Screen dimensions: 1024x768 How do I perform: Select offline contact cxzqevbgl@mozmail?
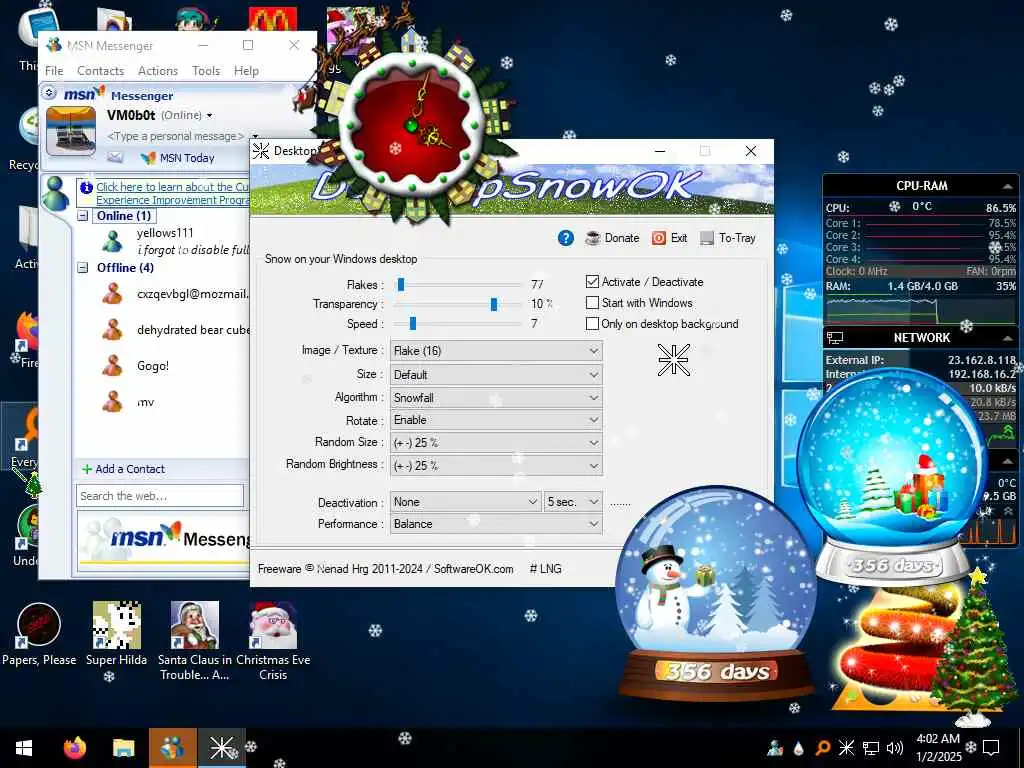click(193, 294)
